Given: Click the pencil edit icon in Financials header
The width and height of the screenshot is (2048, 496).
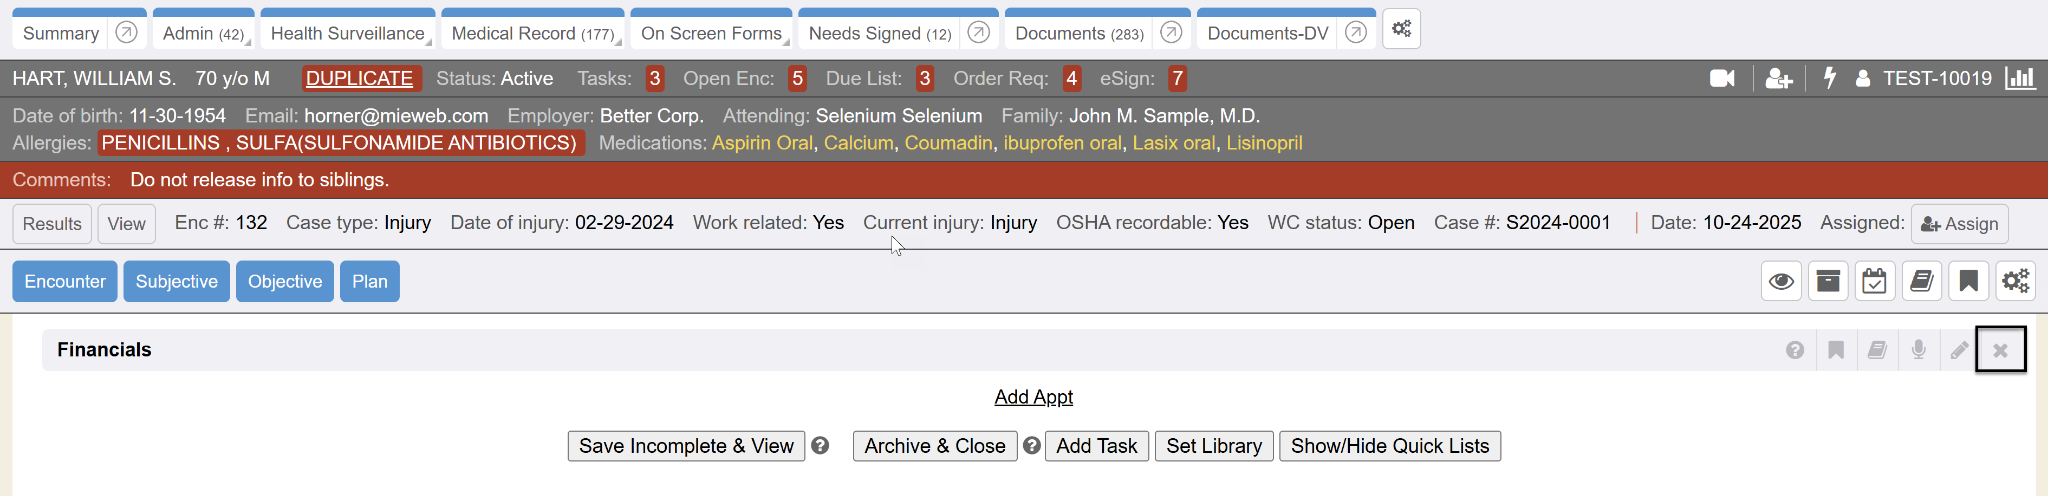Looking at the screenshot, I should click(1959, 350).
